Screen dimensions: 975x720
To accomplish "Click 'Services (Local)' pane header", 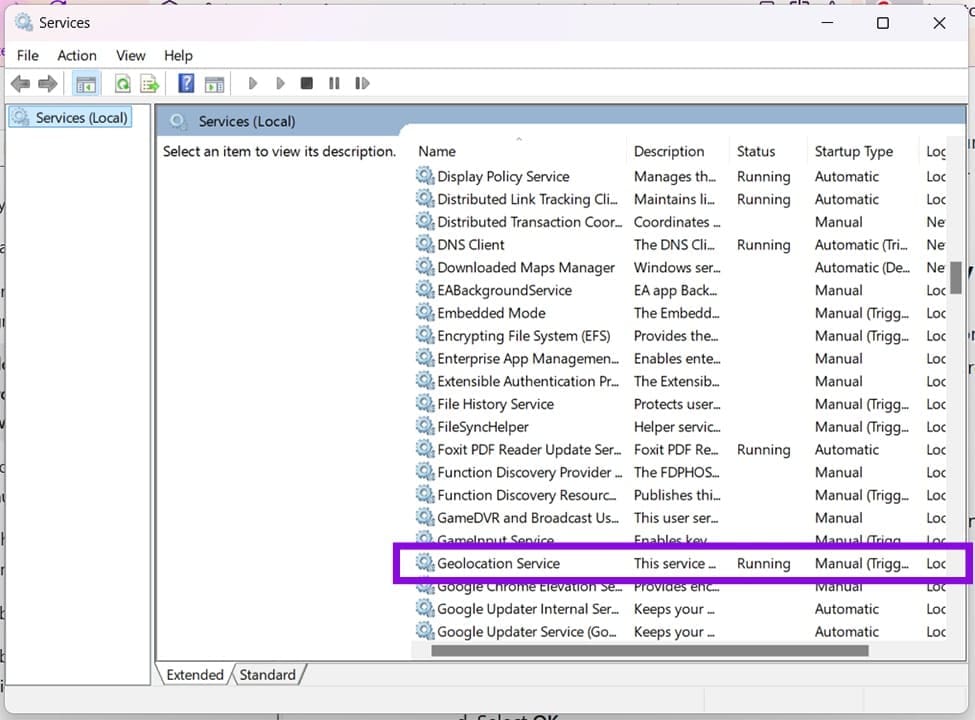I will pos(247,121).
